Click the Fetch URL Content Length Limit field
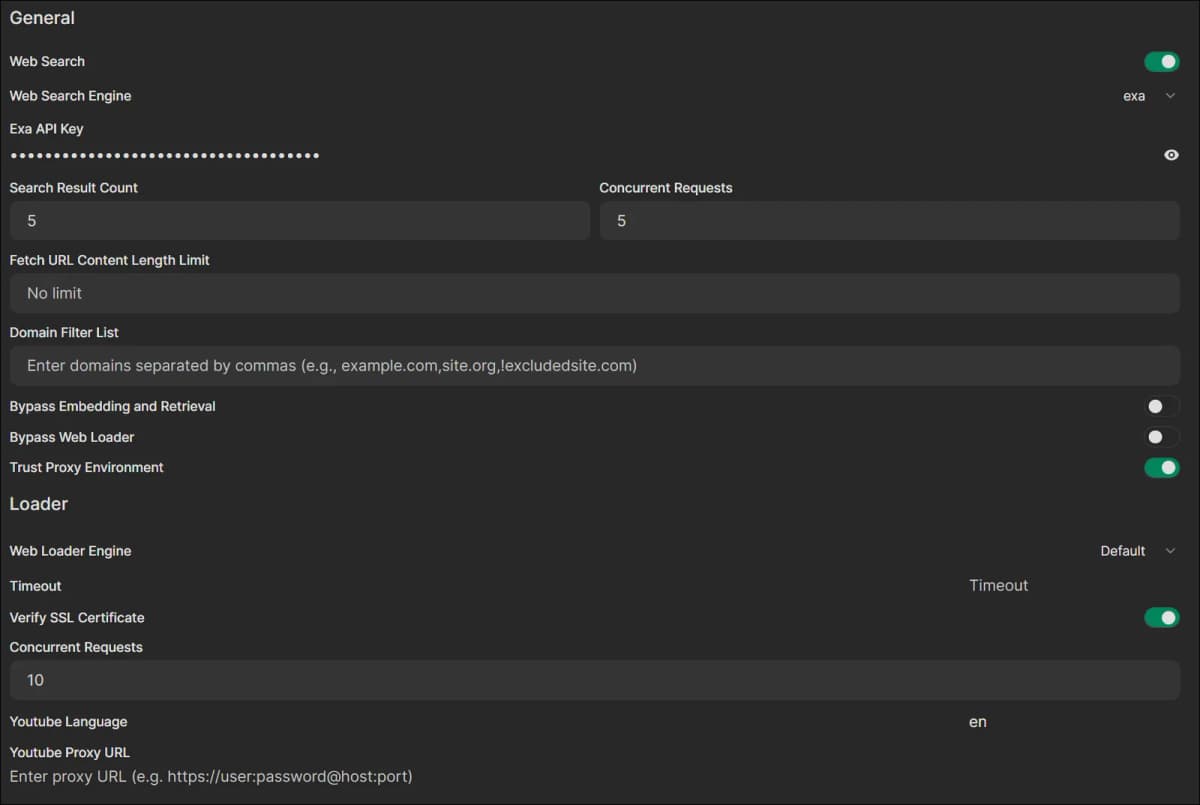This screenshot has height=805, width=1200. [x=595, y=293]
